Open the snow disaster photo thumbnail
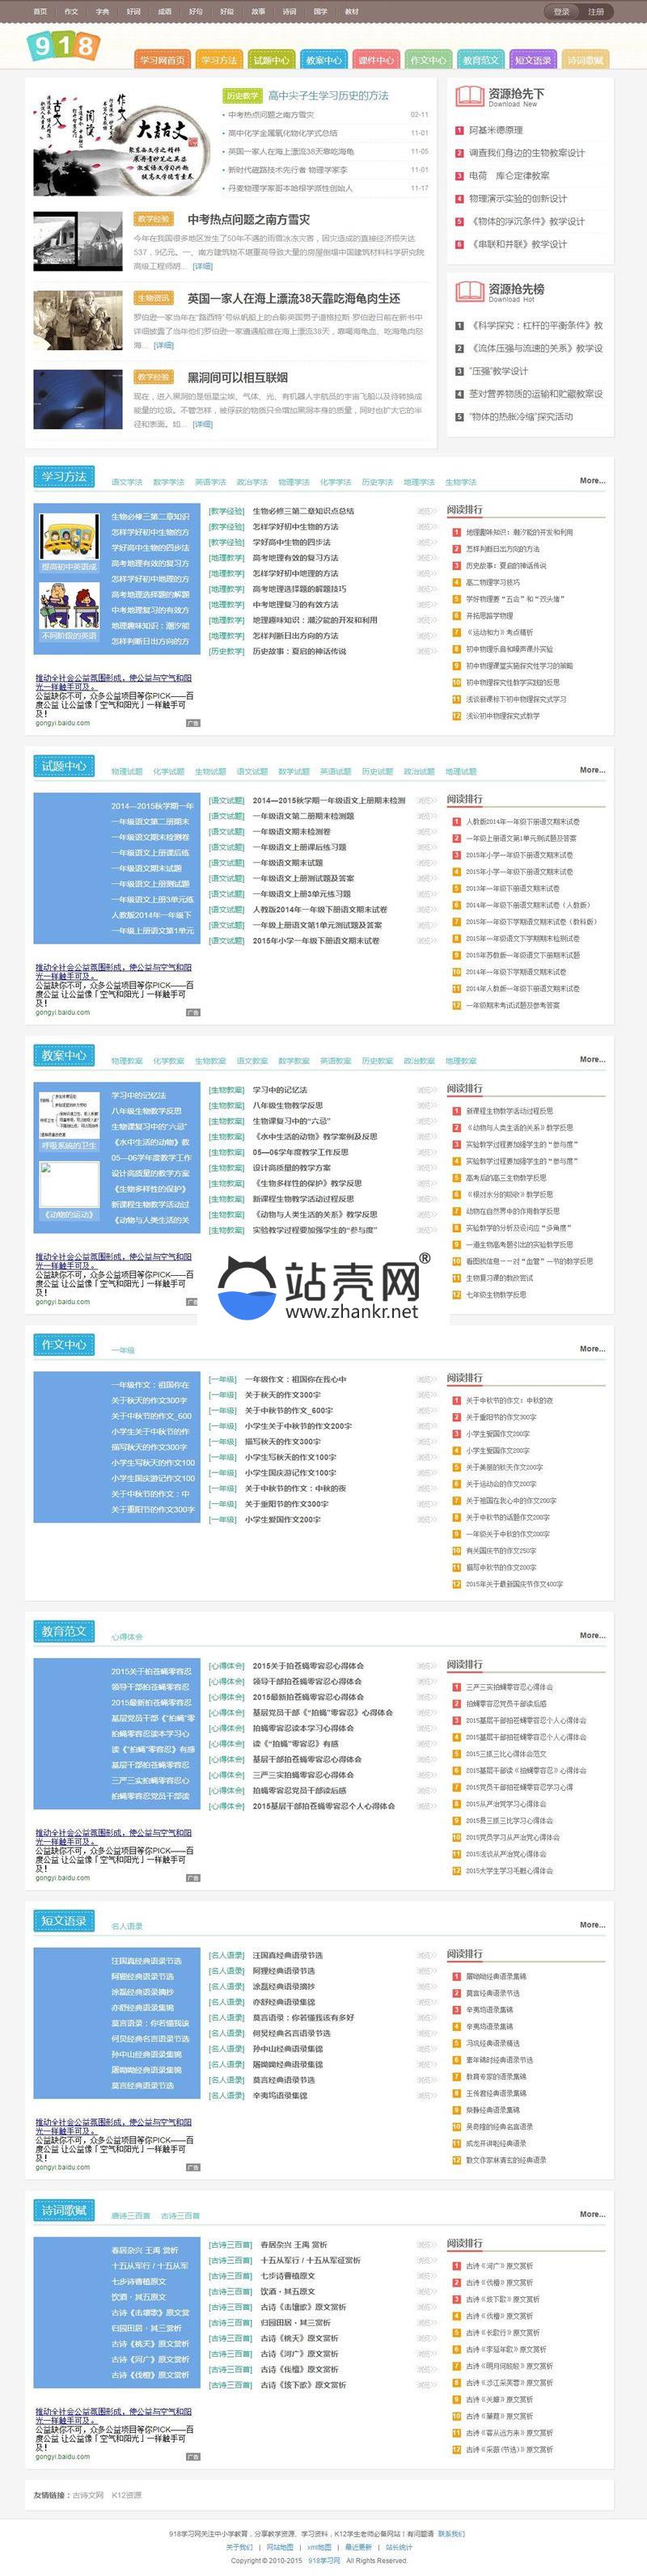The height and width of the screenshot is (2576, 647). (x=78, y=240)
